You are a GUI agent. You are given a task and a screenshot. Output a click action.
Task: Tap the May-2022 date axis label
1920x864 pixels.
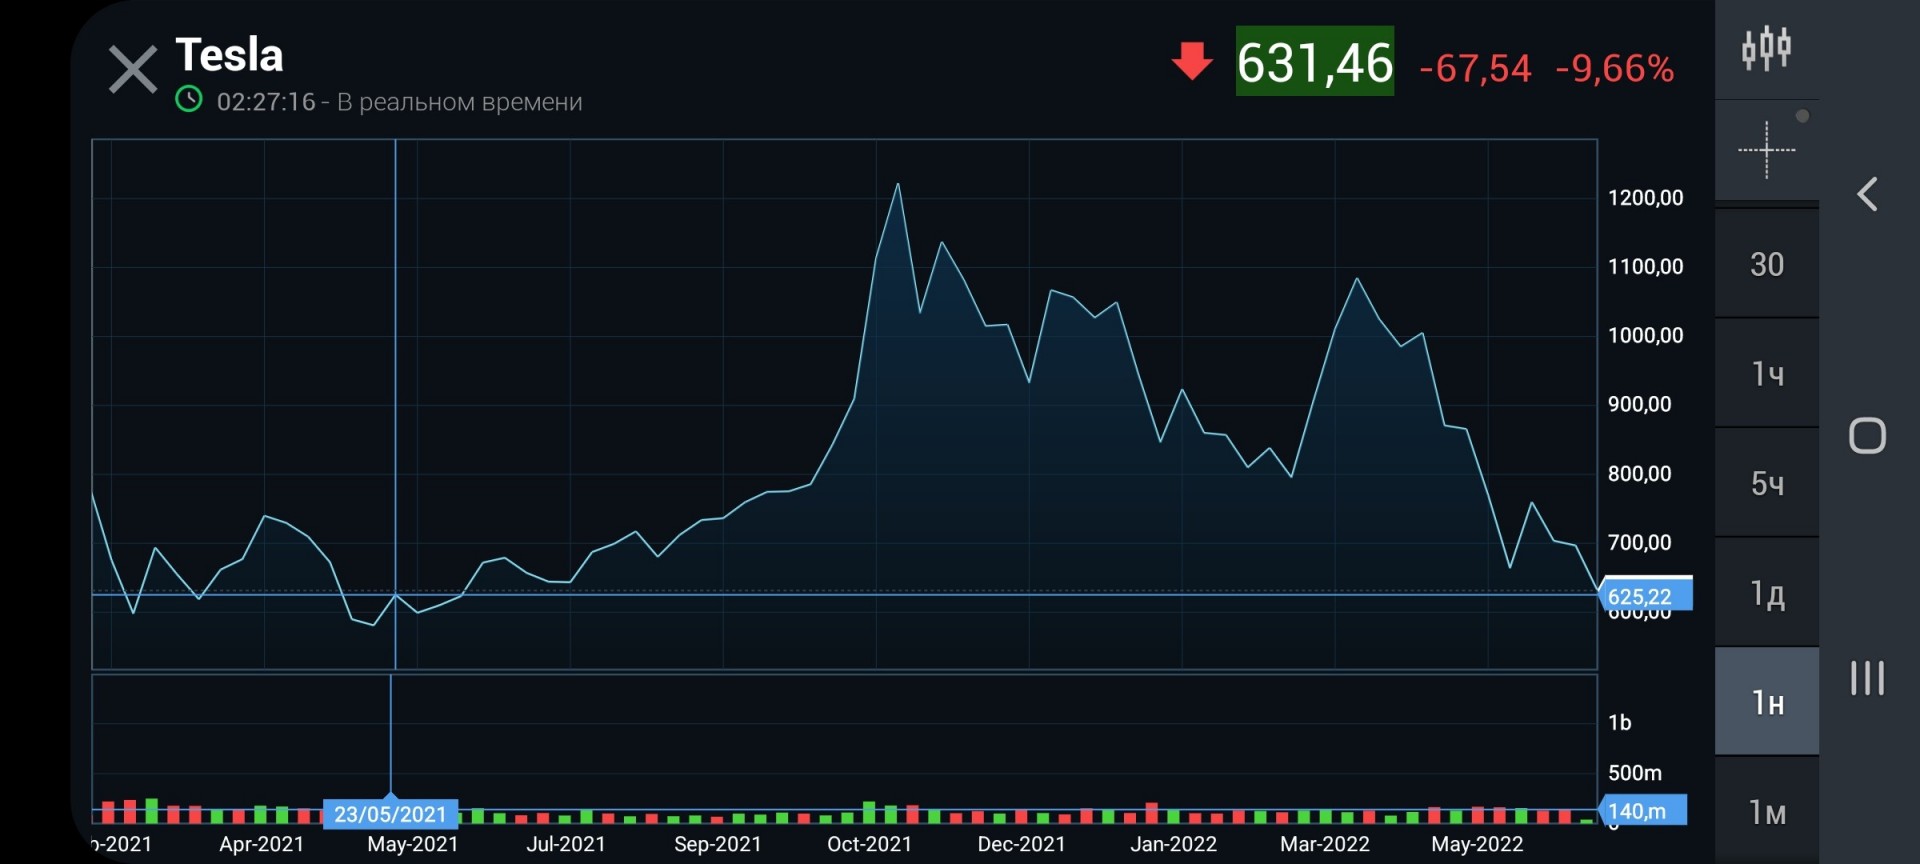pos(1477,844)
